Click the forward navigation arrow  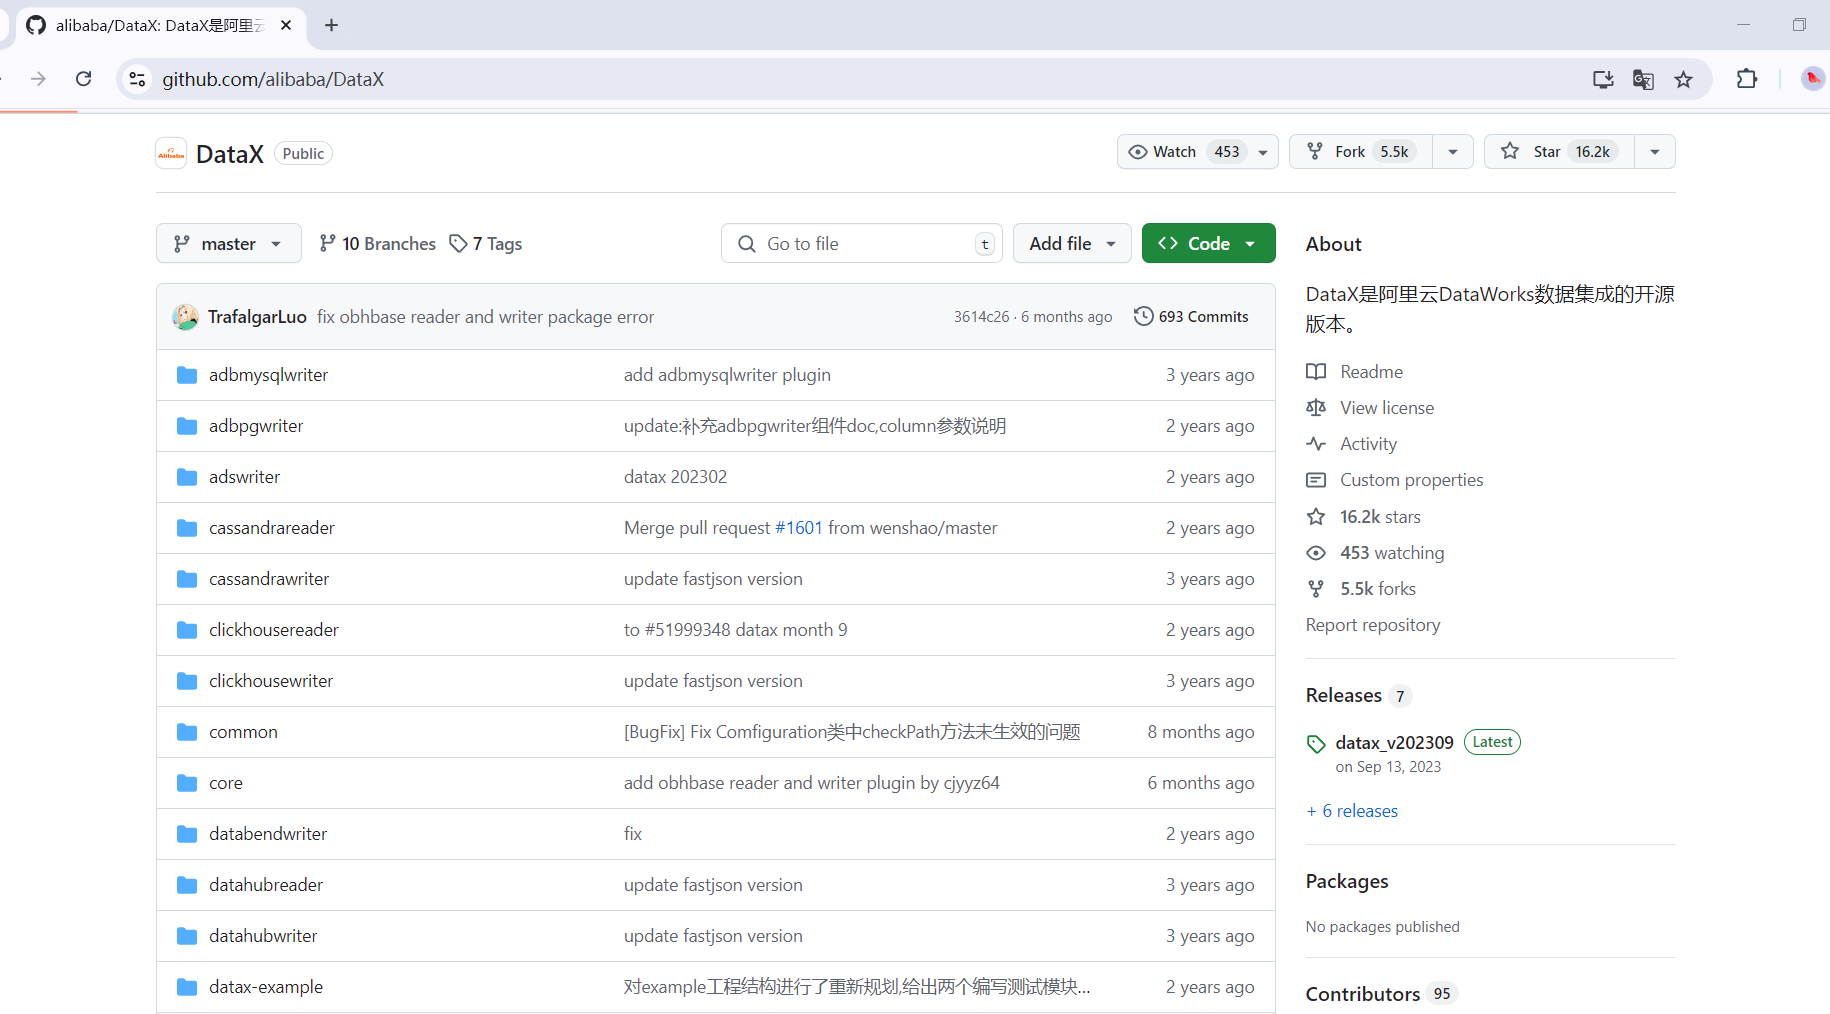click(x=38, y=79)
